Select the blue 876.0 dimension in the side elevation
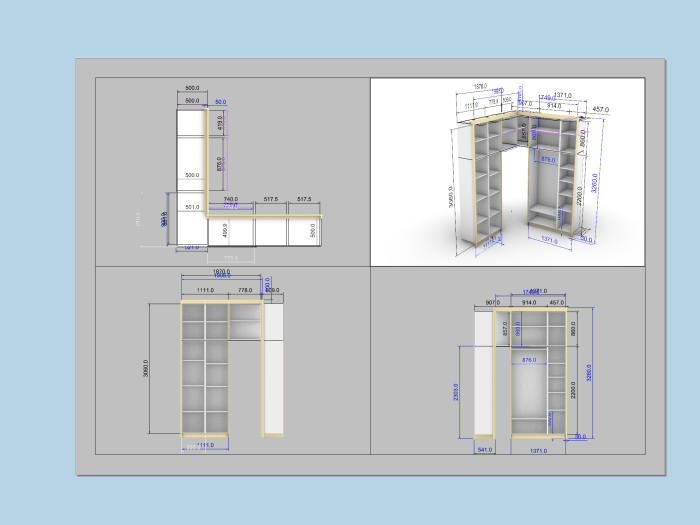Image resolution: width=700 pixels, height=525 pixels. 529,360
